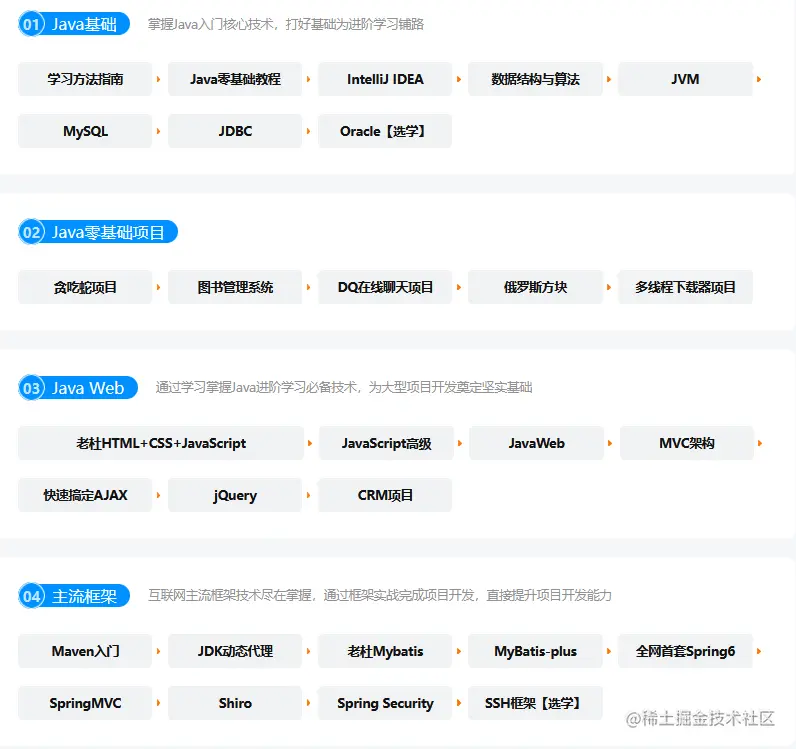The height and width of the screenshot is (749, 796).
Task: Select the JDBC course box
Action: click(235, 131)
